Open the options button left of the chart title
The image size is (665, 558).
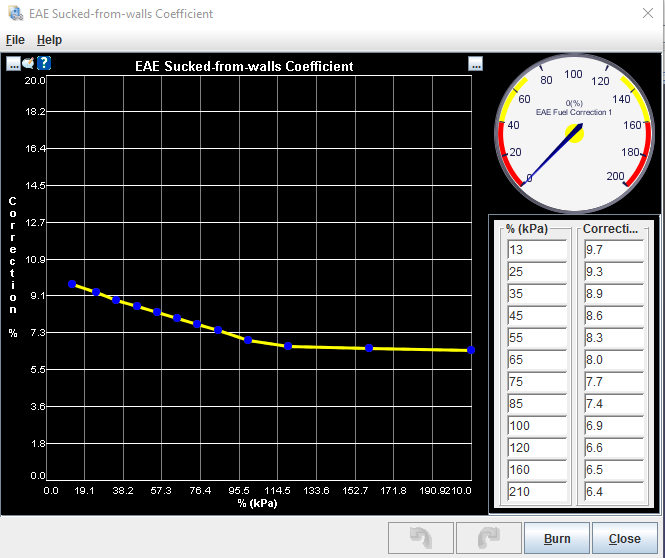(13, 63)
